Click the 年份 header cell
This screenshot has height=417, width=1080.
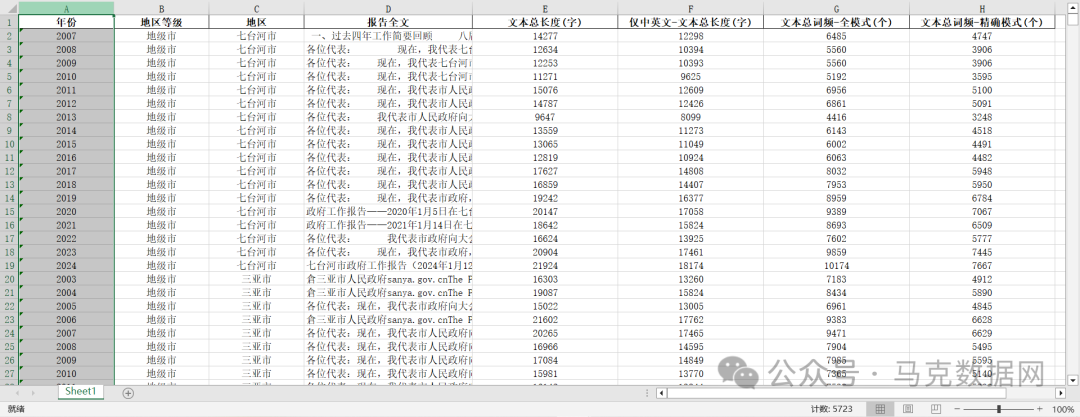(66, 22)
